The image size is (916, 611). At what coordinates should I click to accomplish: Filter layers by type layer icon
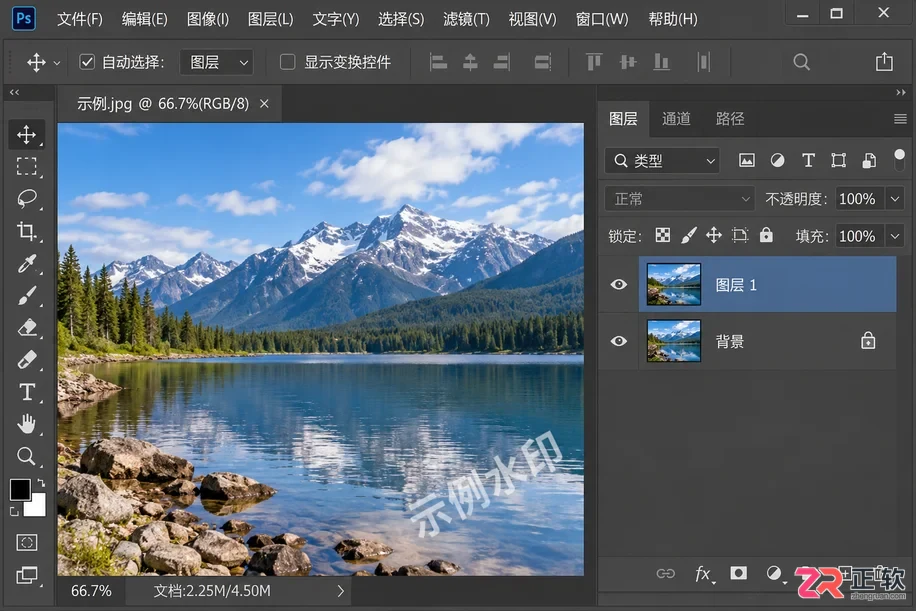[808, 160]
